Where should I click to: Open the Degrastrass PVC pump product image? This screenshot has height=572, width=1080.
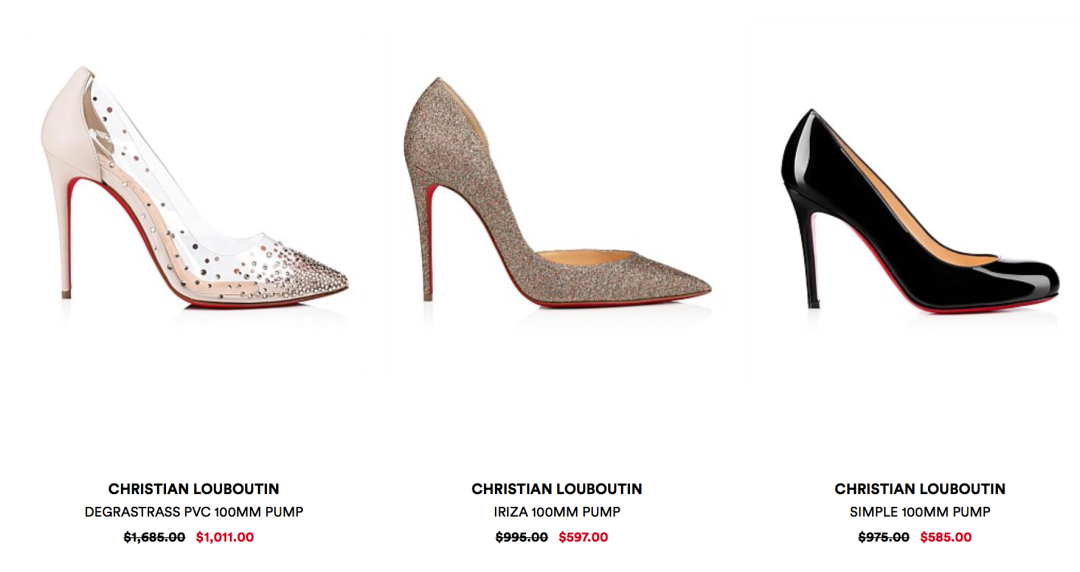tap(195, 187)
